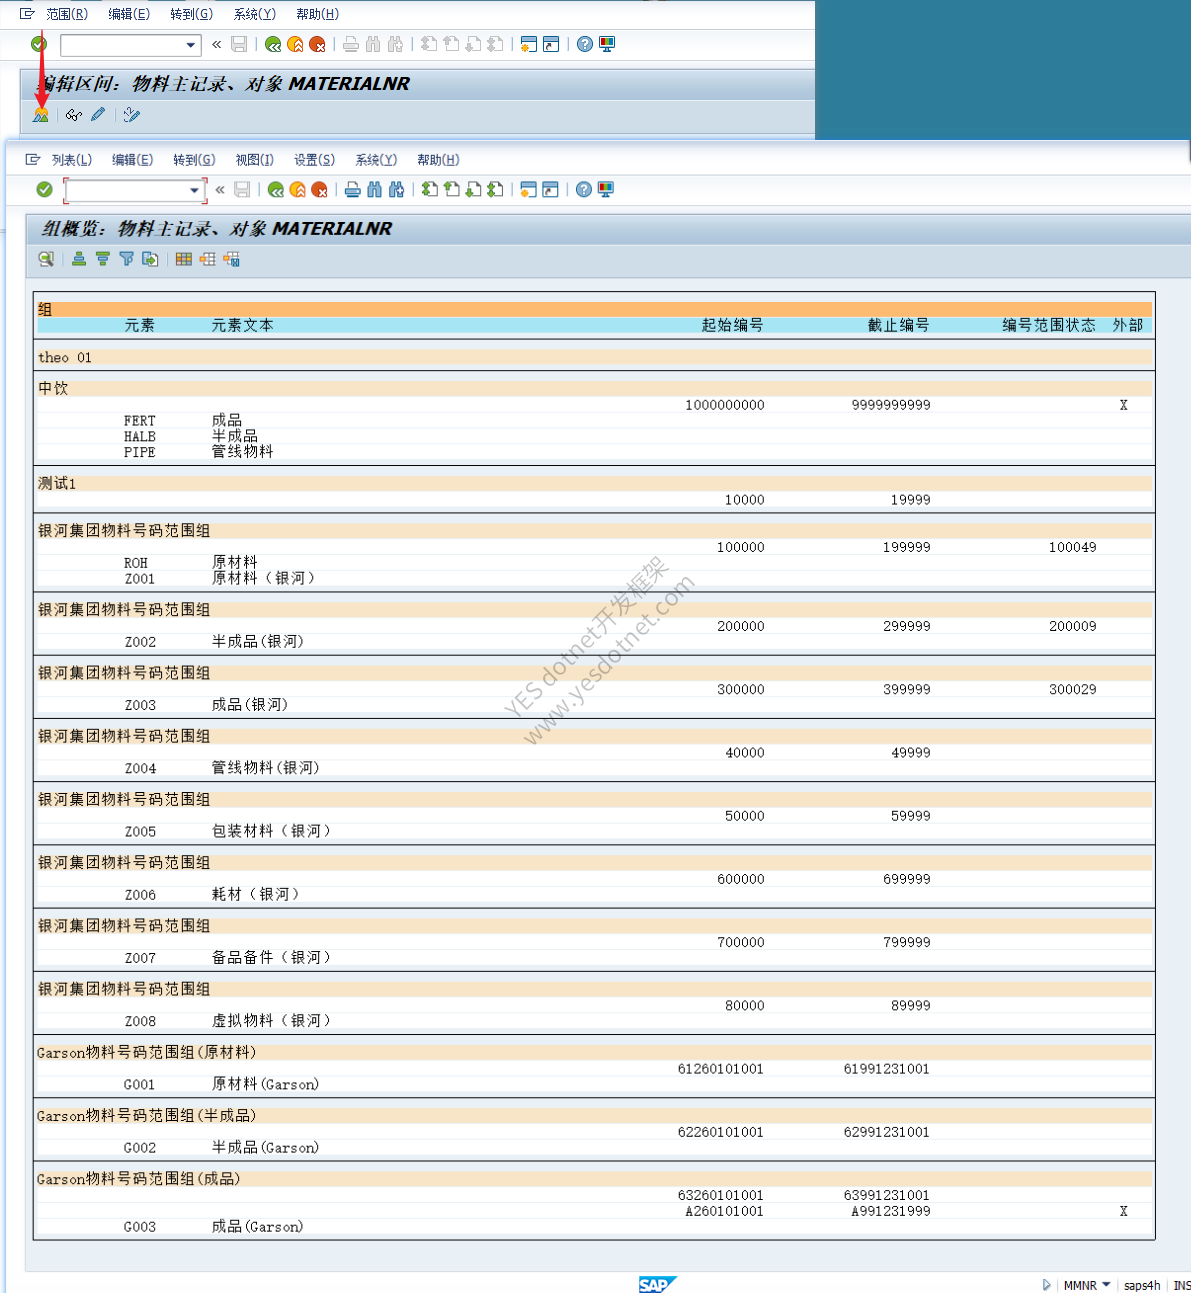This screenshot has width=1191, height=1293.
Task: Click Customize Local Layout icon in group overview window
Action: [x=606, y=189]
